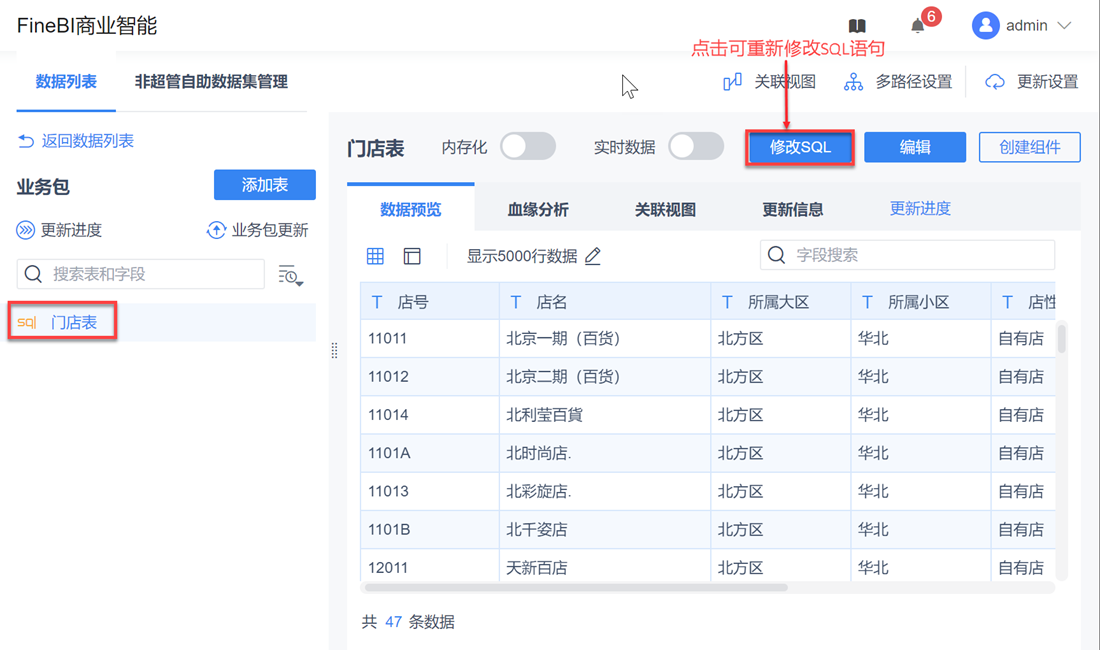Switch to the 血缘分析 tab

click(x=538, y=210)
